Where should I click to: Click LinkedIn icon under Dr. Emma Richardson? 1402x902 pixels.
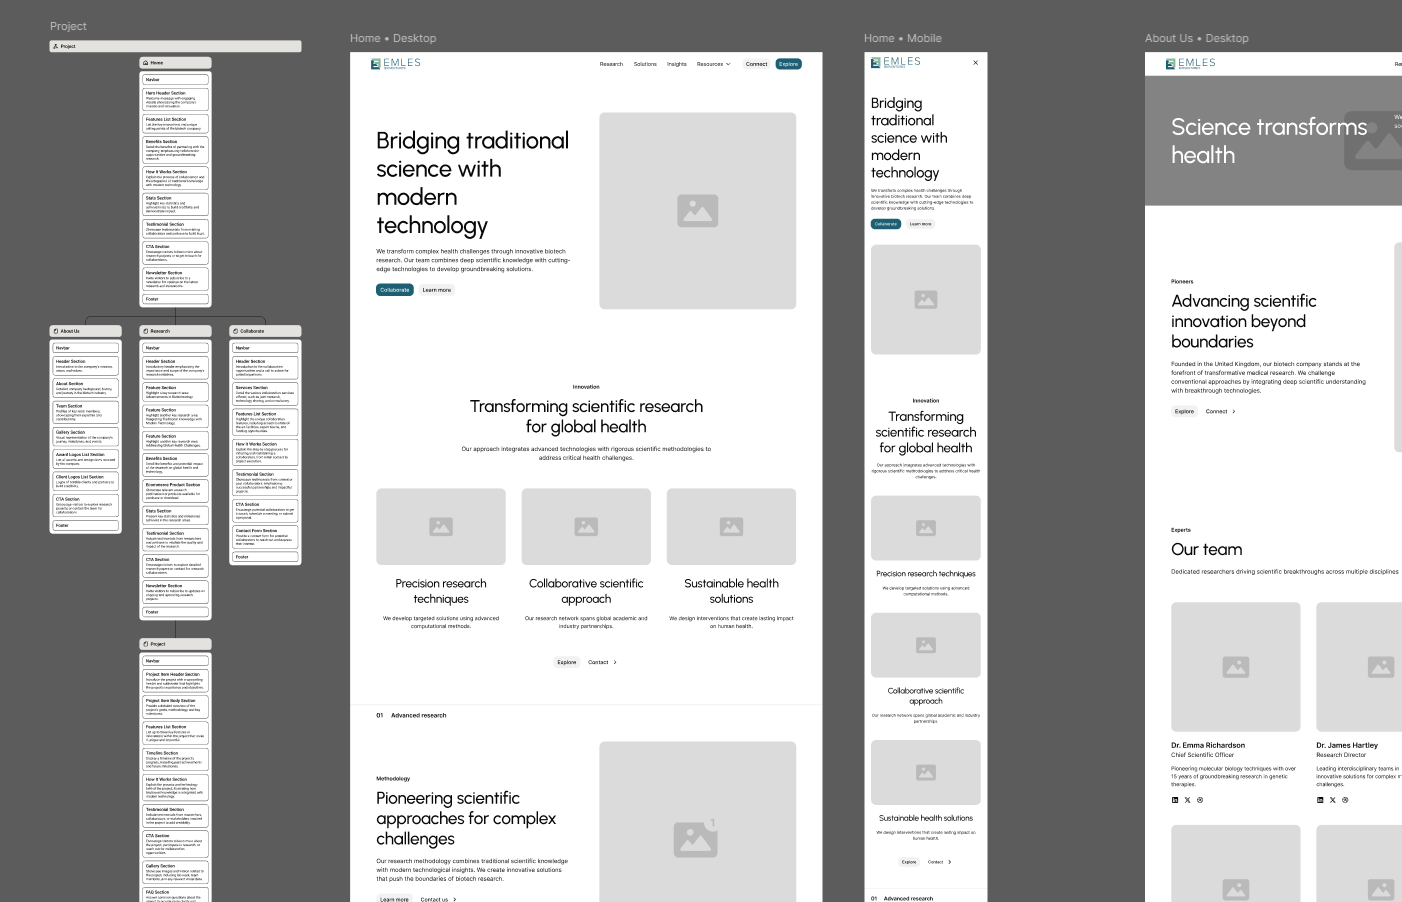tap(1175, 800)
